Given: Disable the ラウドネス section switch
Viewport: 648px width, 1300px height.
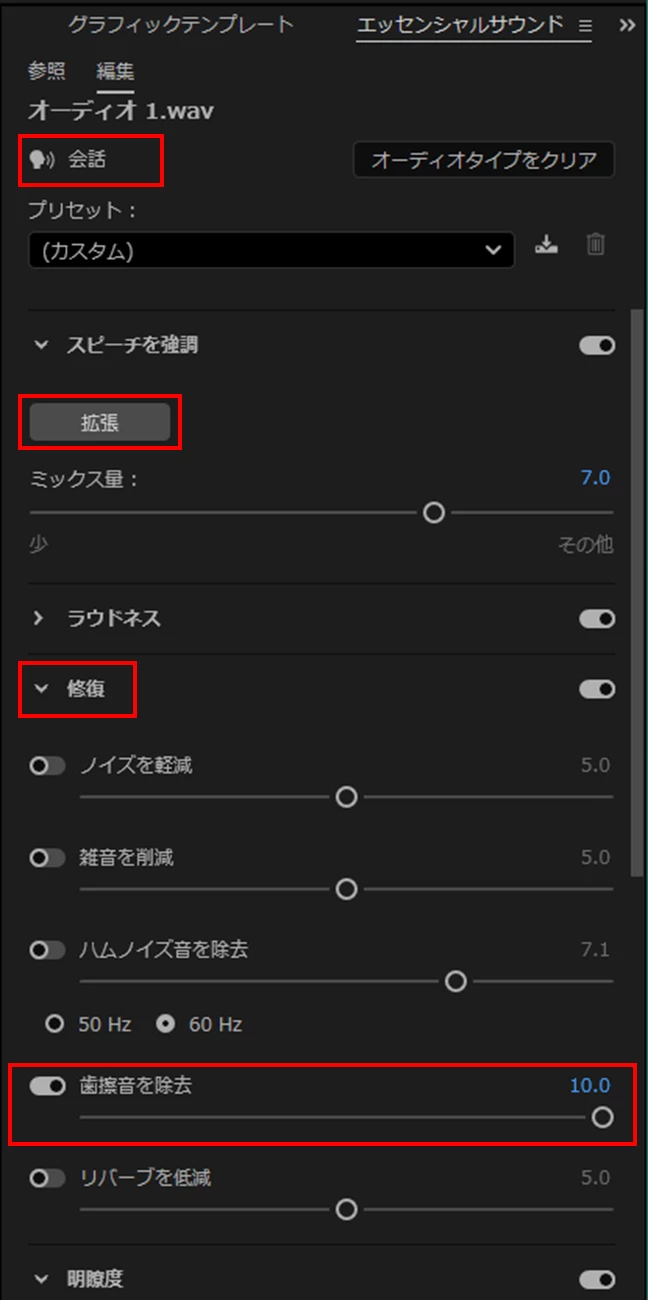Looking at the screenshot, I should click(x=597, y=619).
